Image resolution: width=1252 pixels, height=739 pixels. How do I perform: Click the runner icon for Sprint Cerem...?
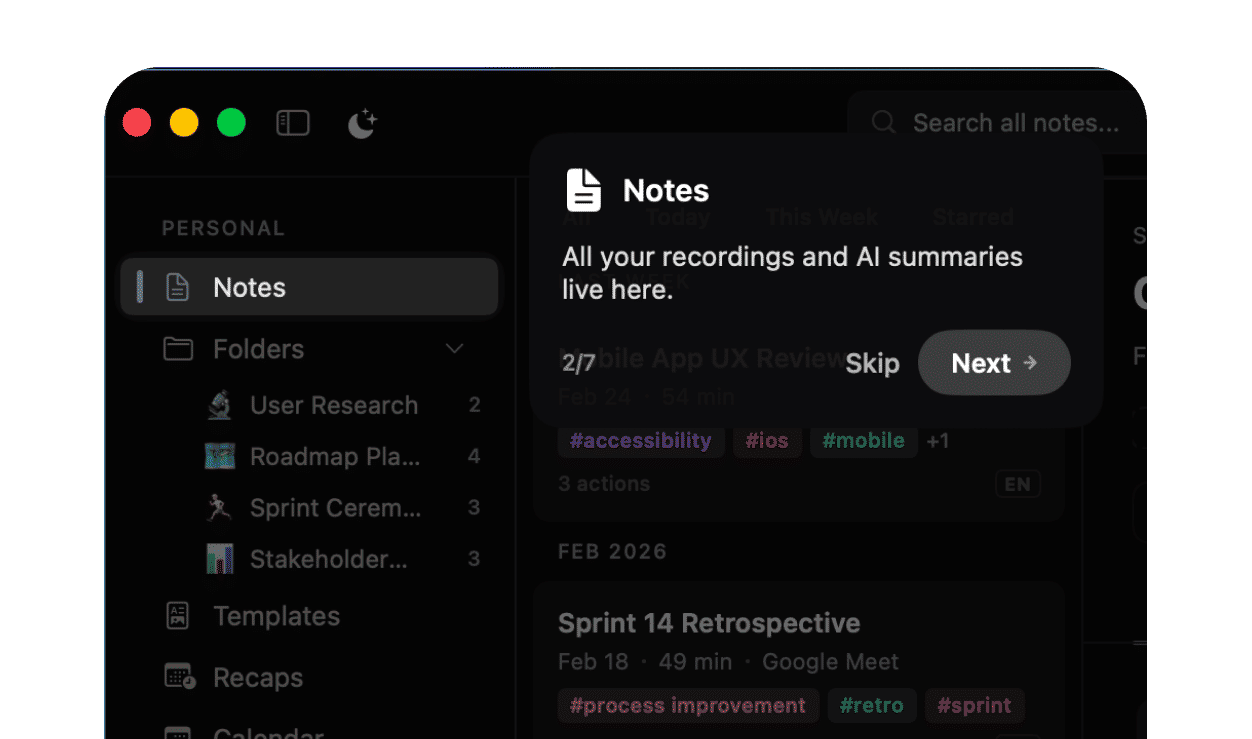[219, 508]
